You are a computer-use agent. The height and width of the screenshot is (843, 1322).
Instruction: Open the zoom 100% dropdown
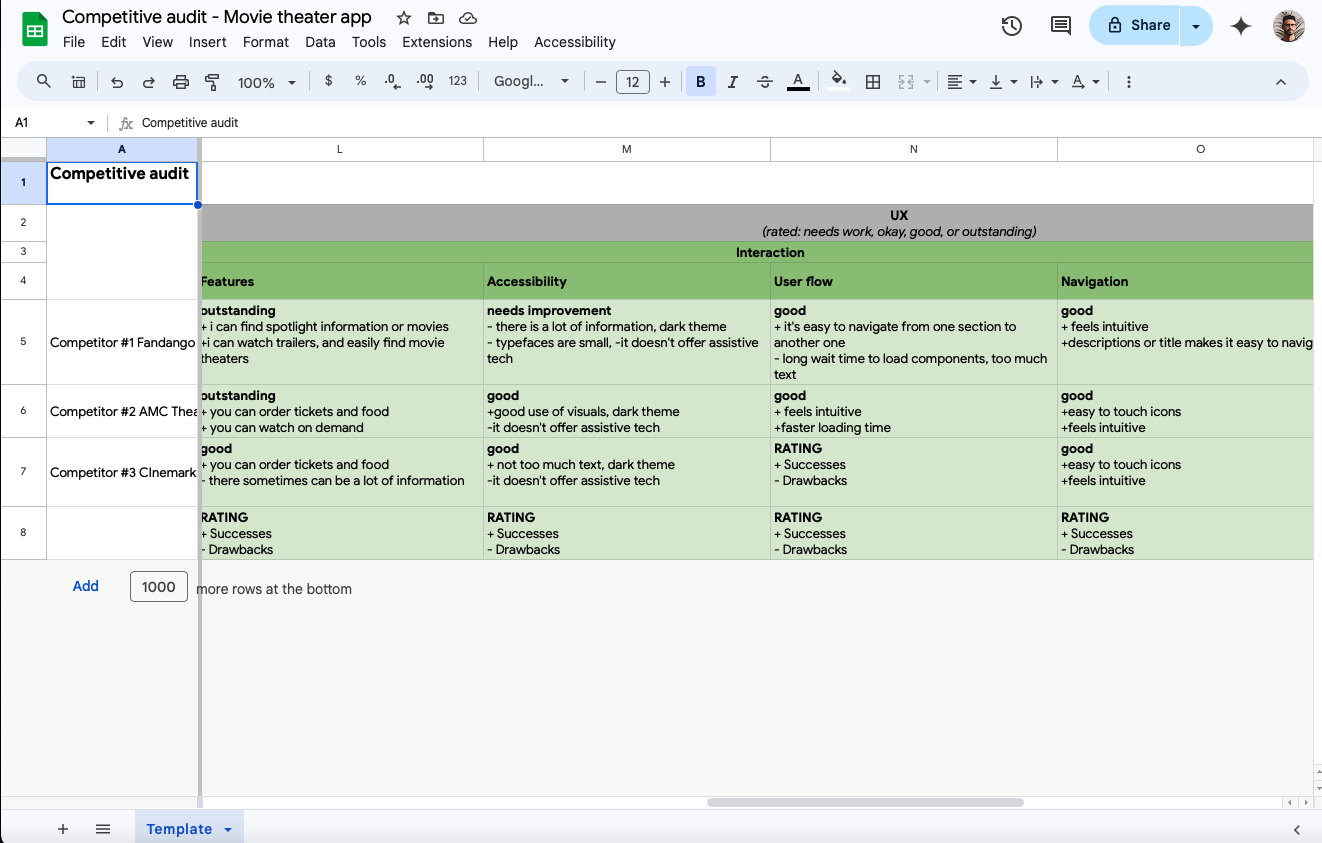[x=266, y=82]
